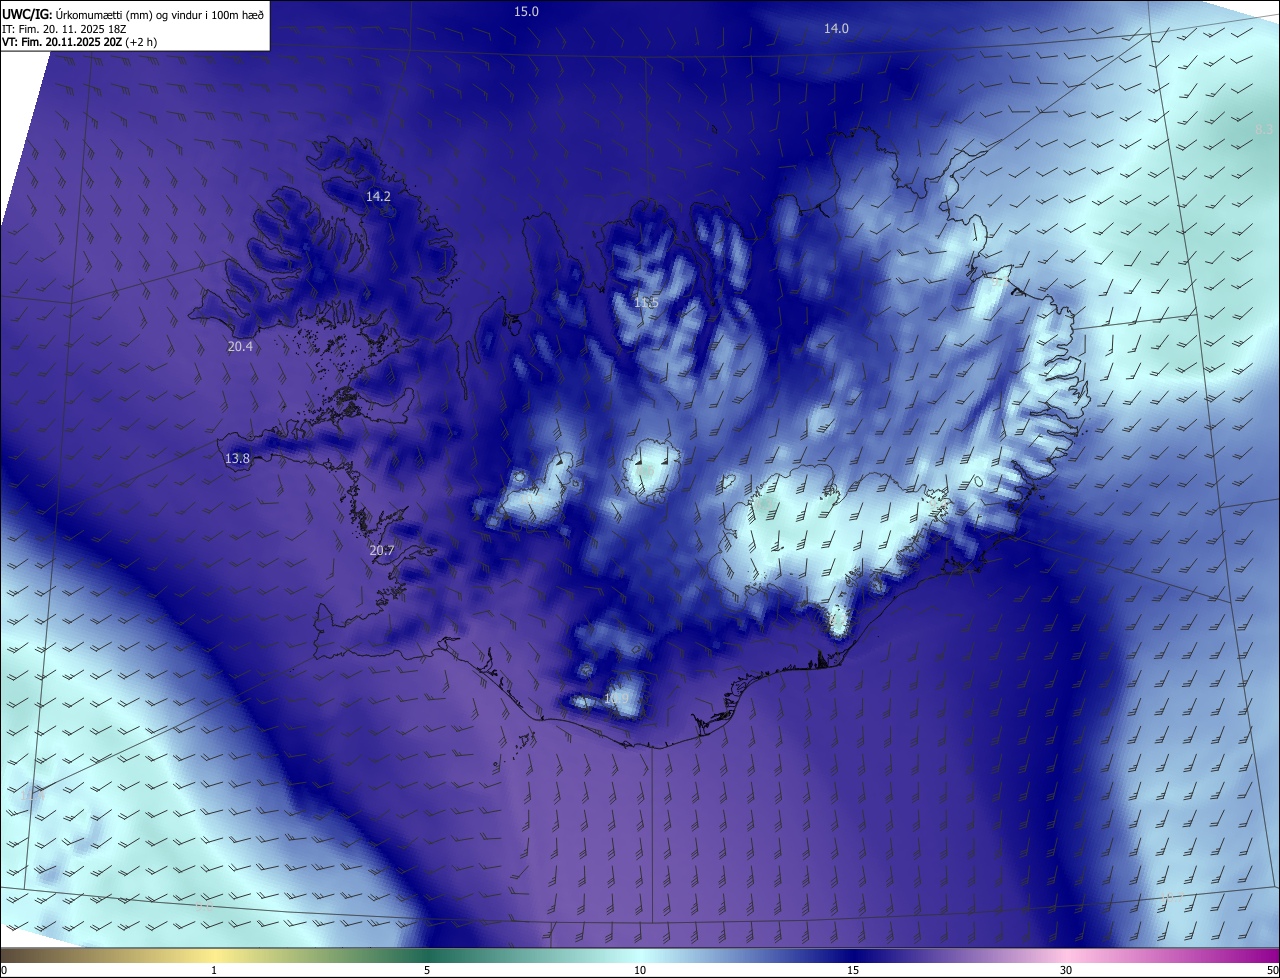1280x978 pixels.
Task: Click the color scale tick labeled 50
Action: click(1272, 971)
